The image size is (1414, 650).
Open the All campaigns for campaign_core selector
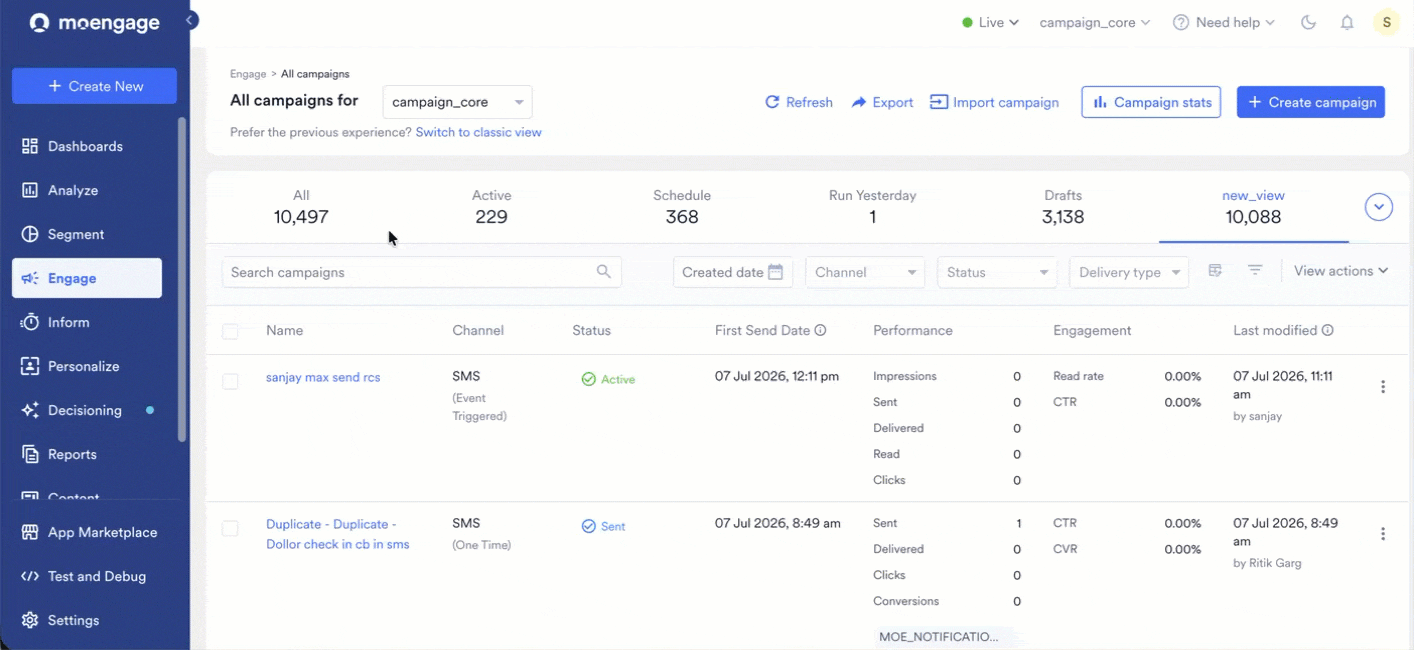457,102
